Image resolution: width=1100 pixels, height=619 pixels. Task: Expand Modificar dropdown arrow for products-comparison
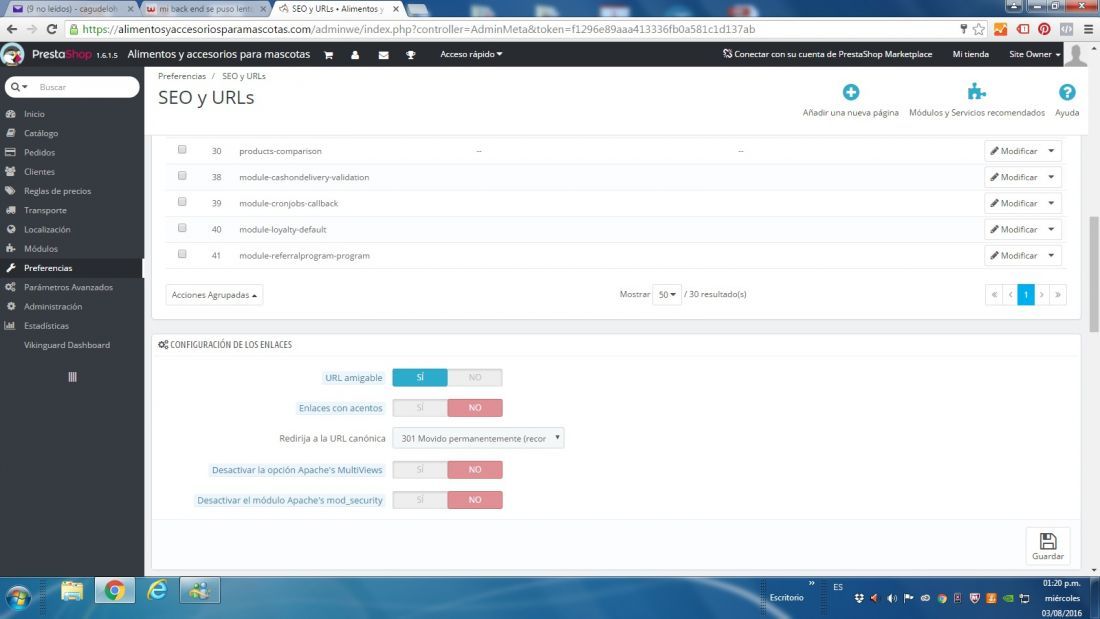click(1051, 151)
